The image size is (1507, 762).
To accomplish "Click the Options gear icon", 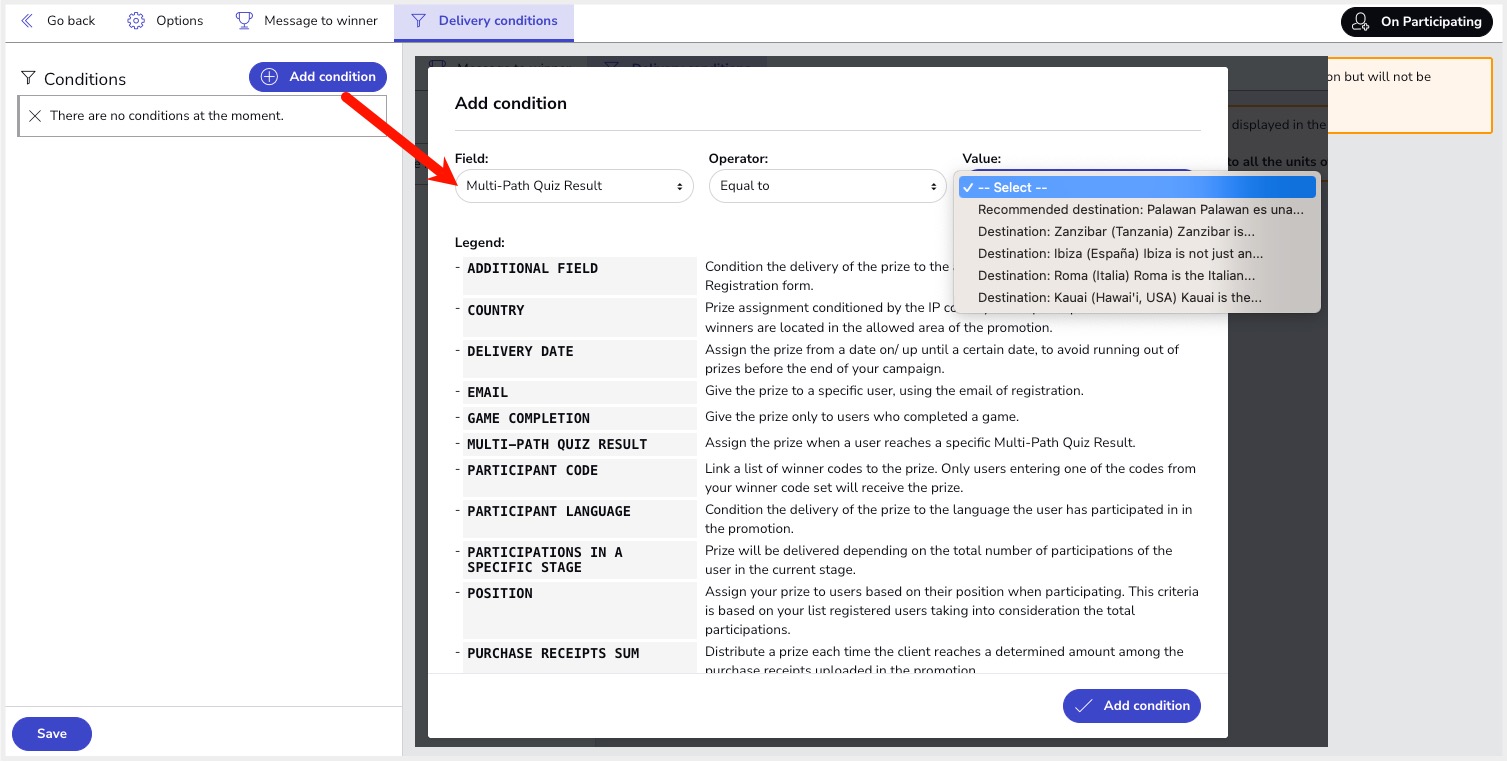I will tap(136, 21).
